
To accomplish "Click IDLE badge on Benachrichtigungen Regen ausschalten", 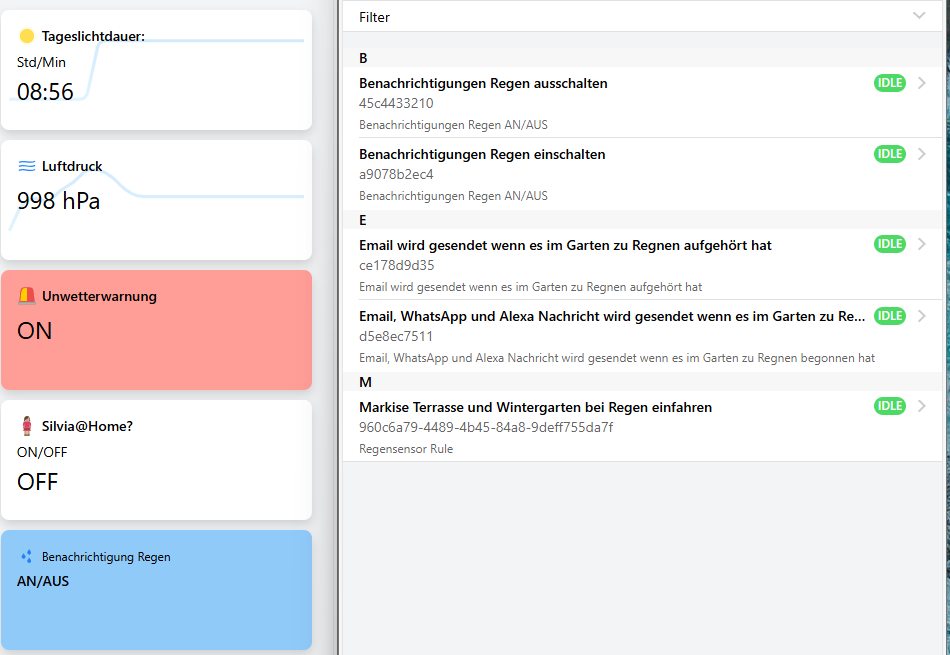I will click(889, 83).
